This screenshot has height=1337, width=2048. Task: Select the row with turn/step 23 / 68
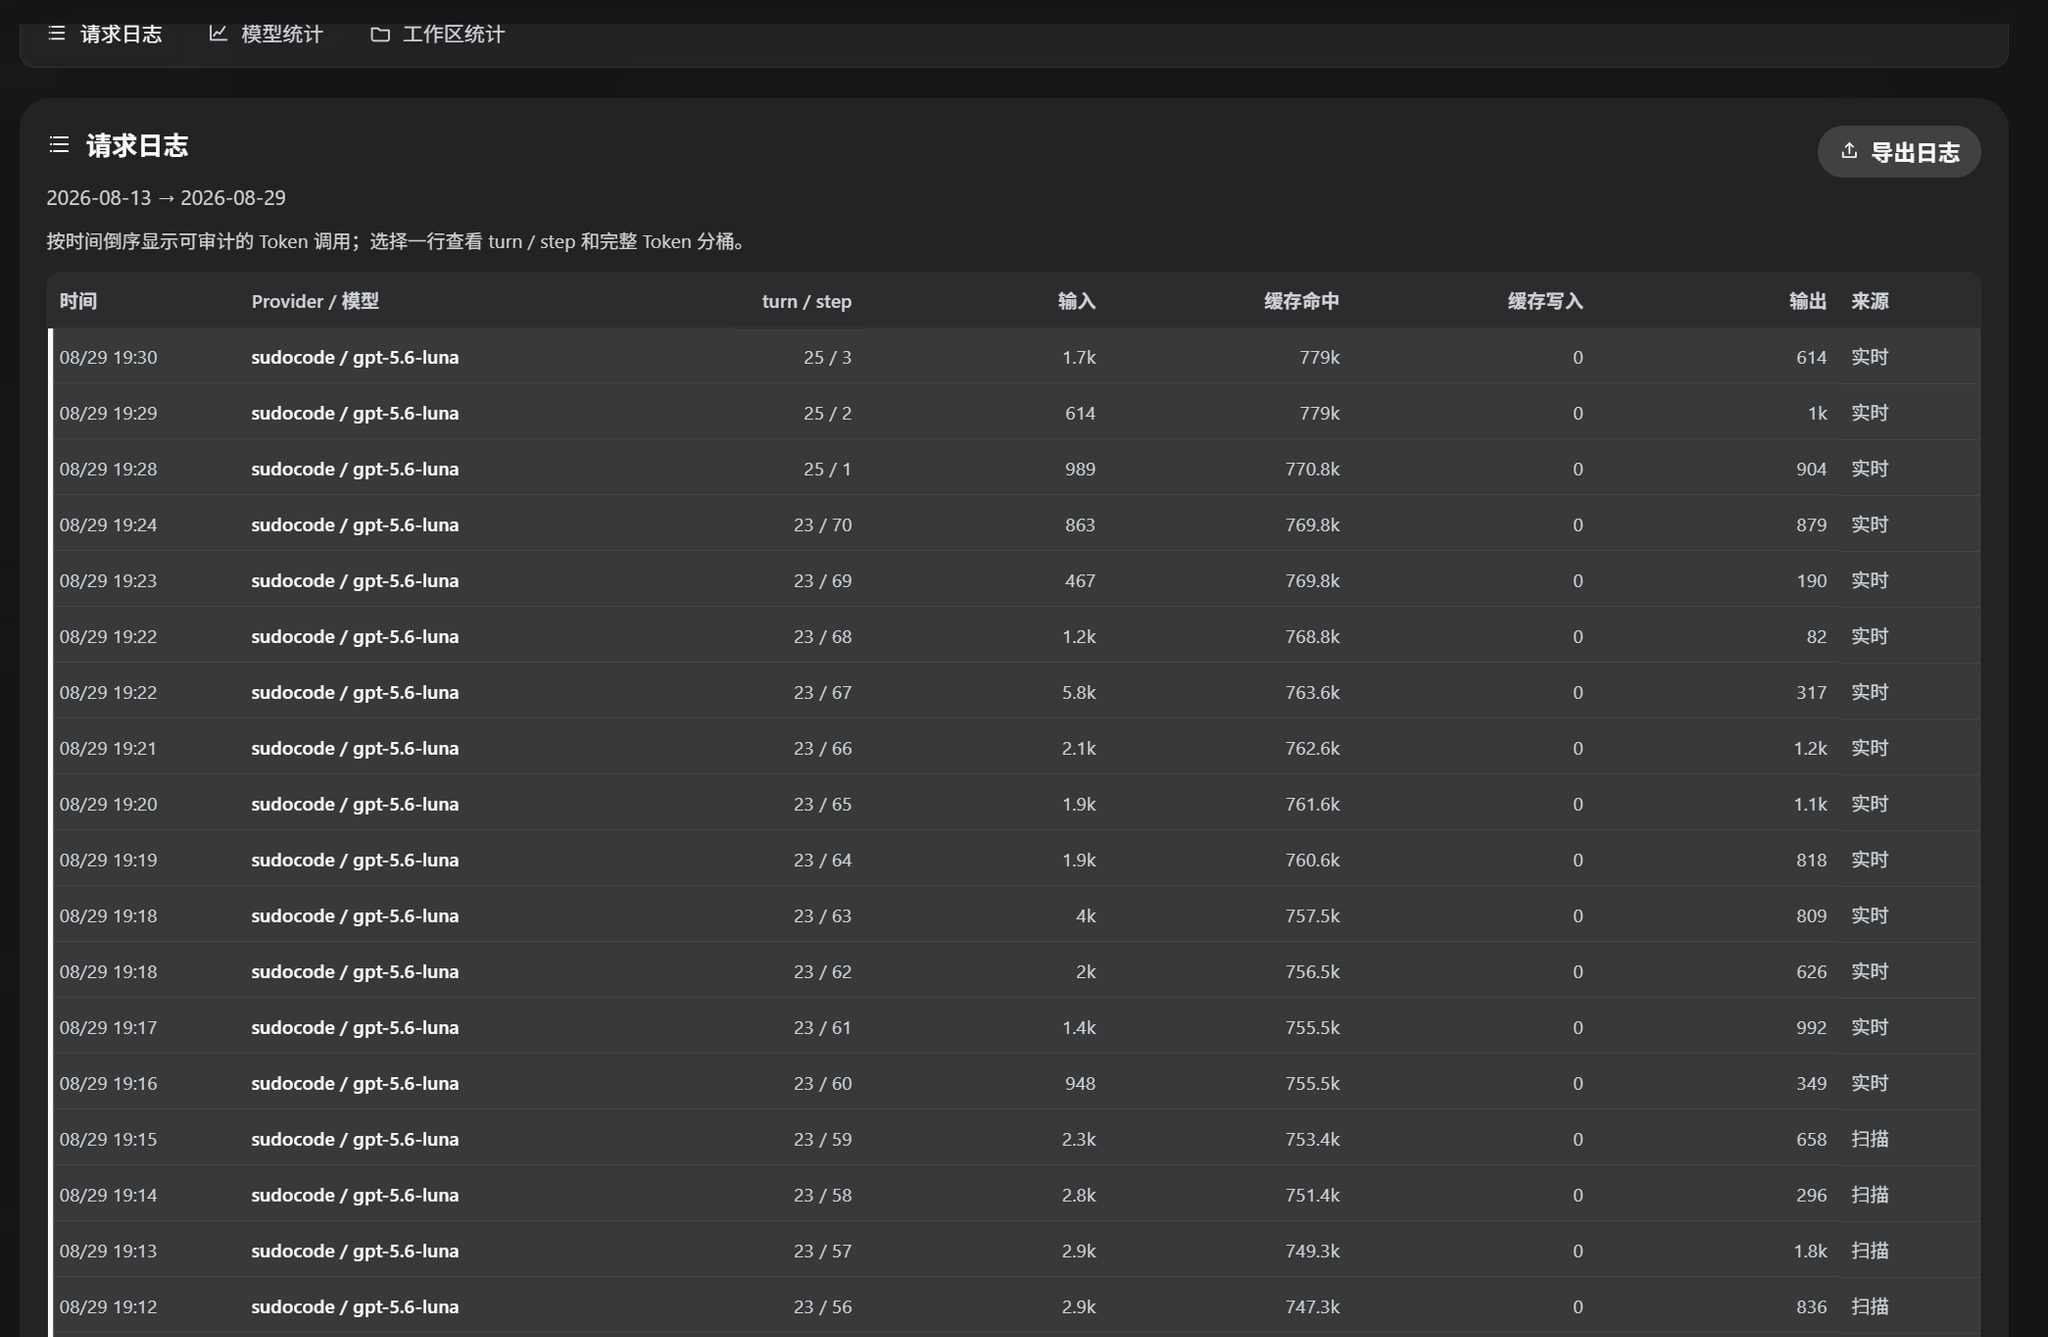1014,637
